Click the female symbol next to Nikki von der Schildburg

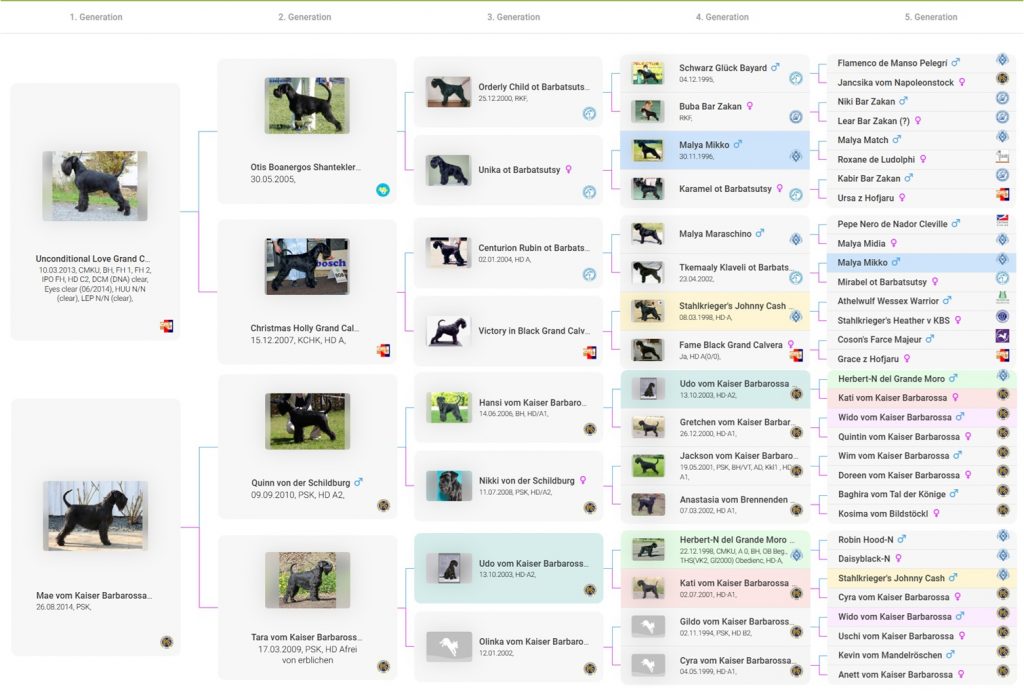tap(583, 480)
